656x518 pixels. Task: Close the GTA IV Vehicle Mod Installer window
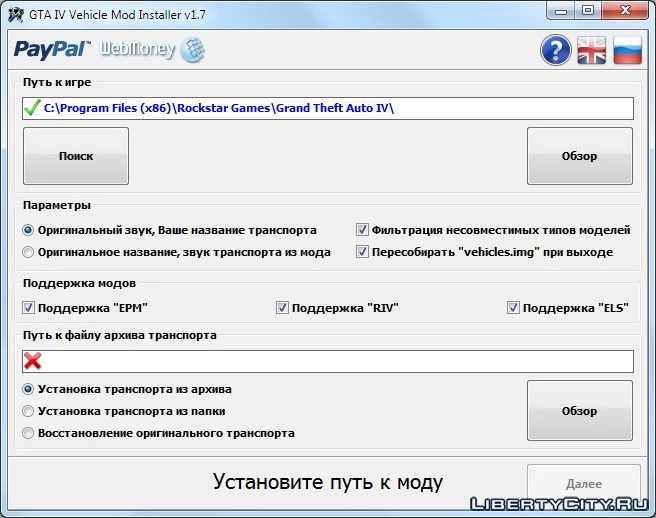coord(625,11)
